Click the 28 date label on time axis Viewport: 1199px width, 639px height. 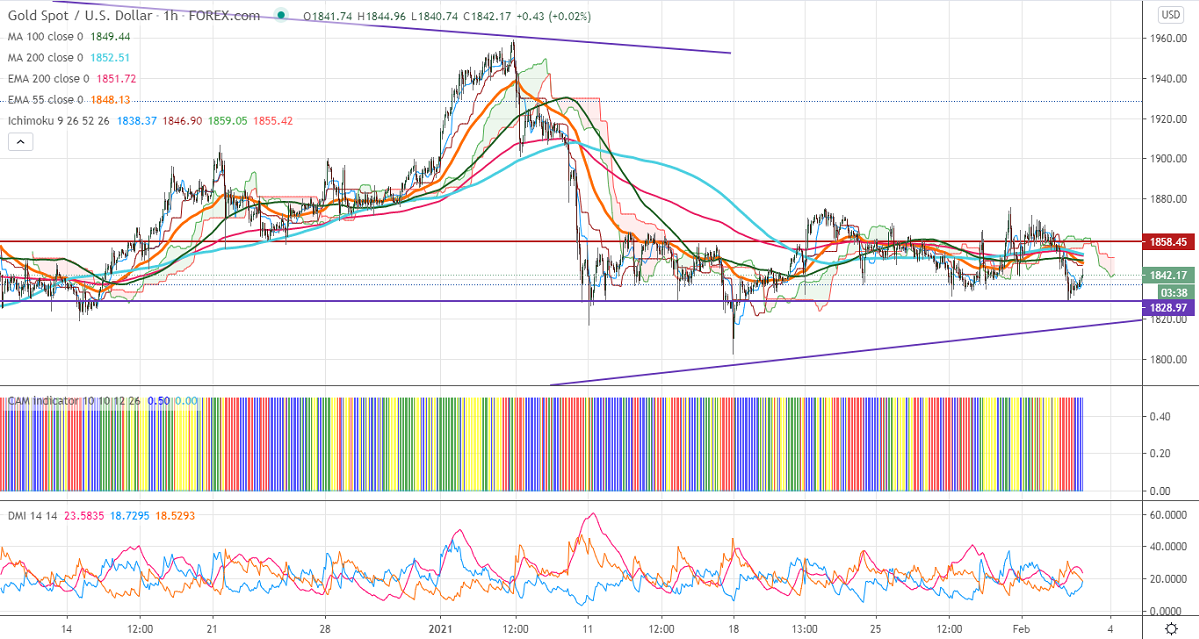325,630
